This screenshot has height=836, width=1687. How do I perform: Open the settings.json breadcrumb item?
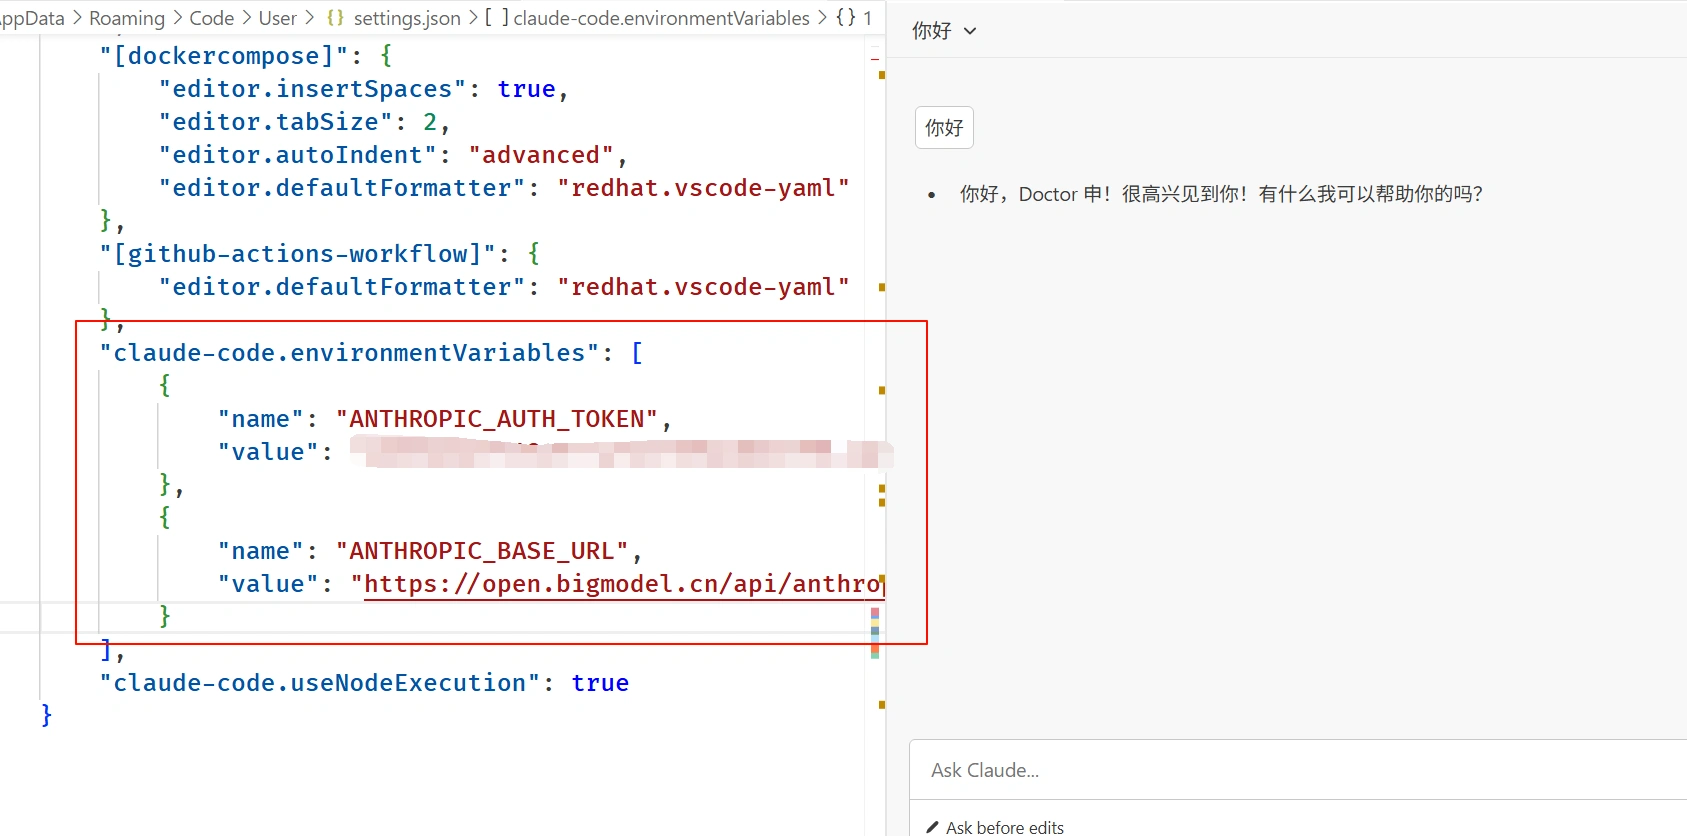click(x=407, y=18)
